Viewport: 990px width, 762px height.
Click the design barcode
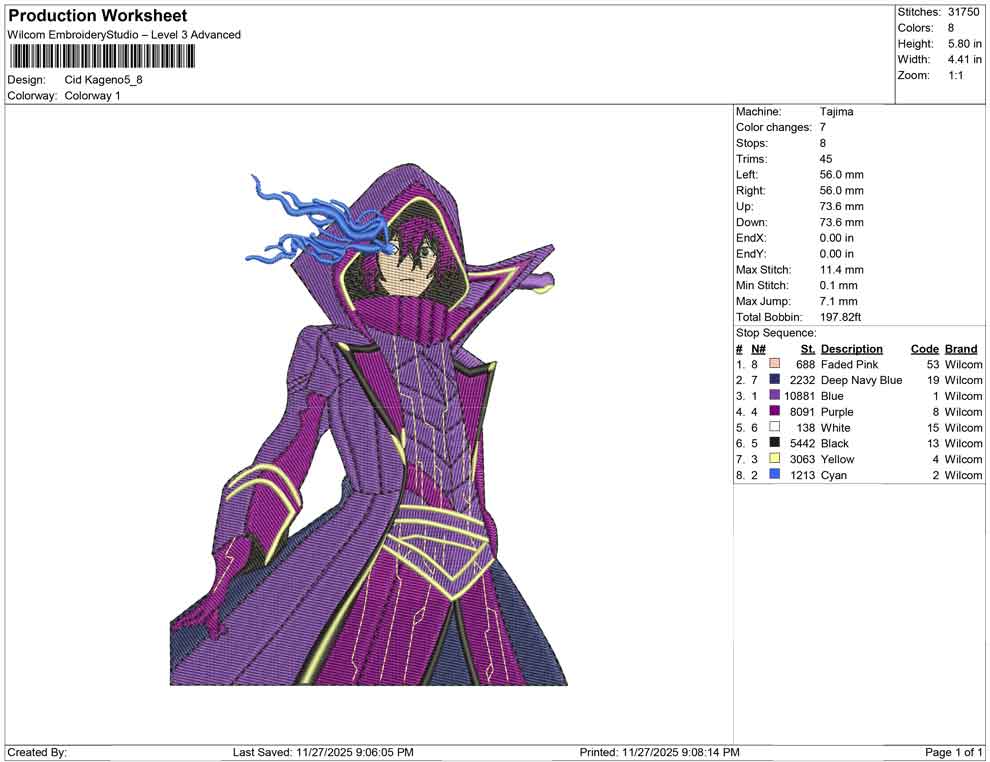tap(102, 57)
